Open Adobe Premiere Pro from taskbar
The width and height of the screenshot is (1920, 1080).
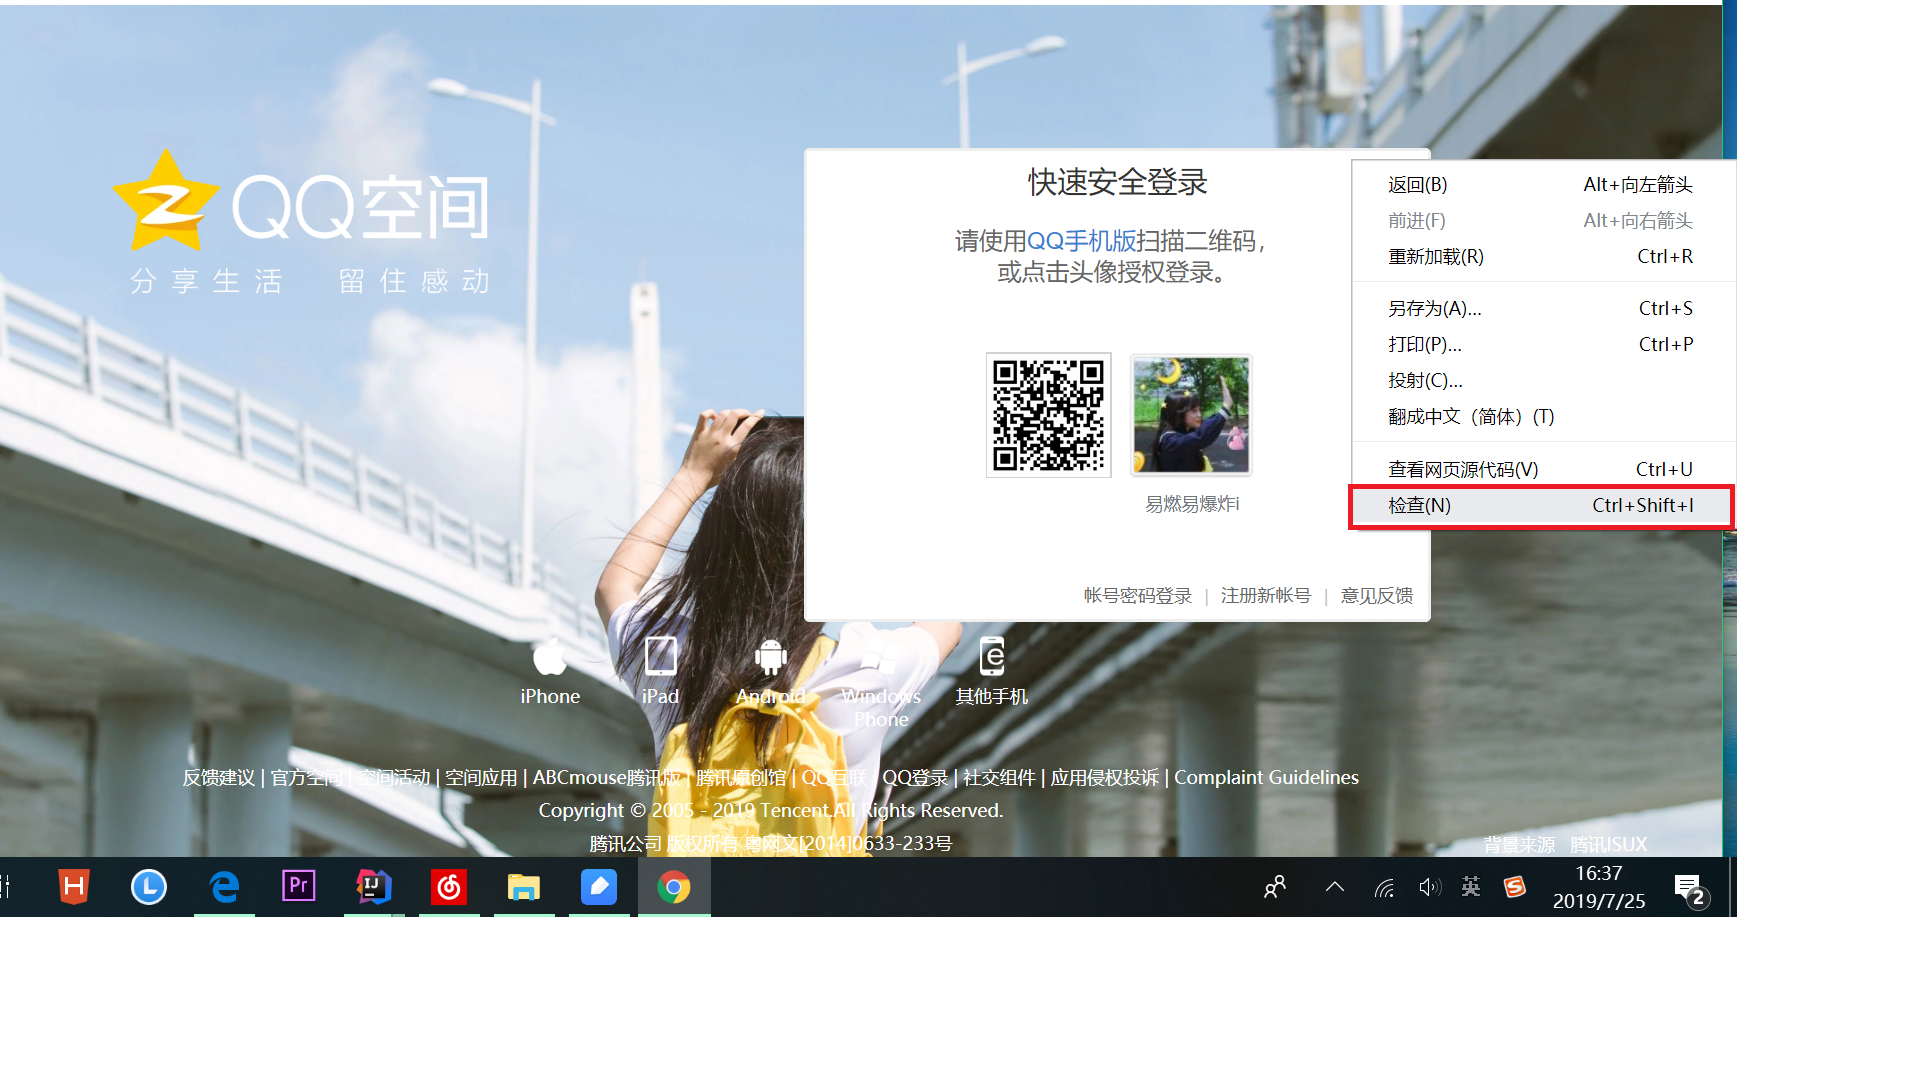[299, 887]
